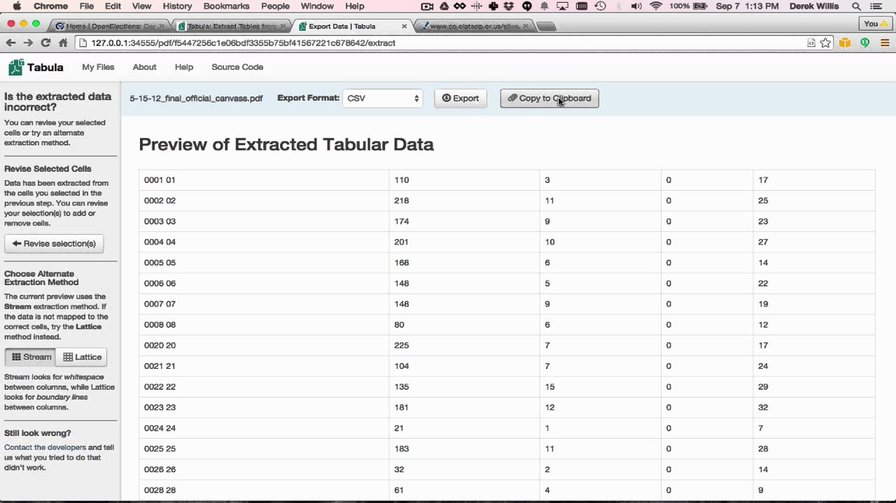Click Contact the developers link
Viewport: 896px width, 503px height.
[x=45, y=448]
